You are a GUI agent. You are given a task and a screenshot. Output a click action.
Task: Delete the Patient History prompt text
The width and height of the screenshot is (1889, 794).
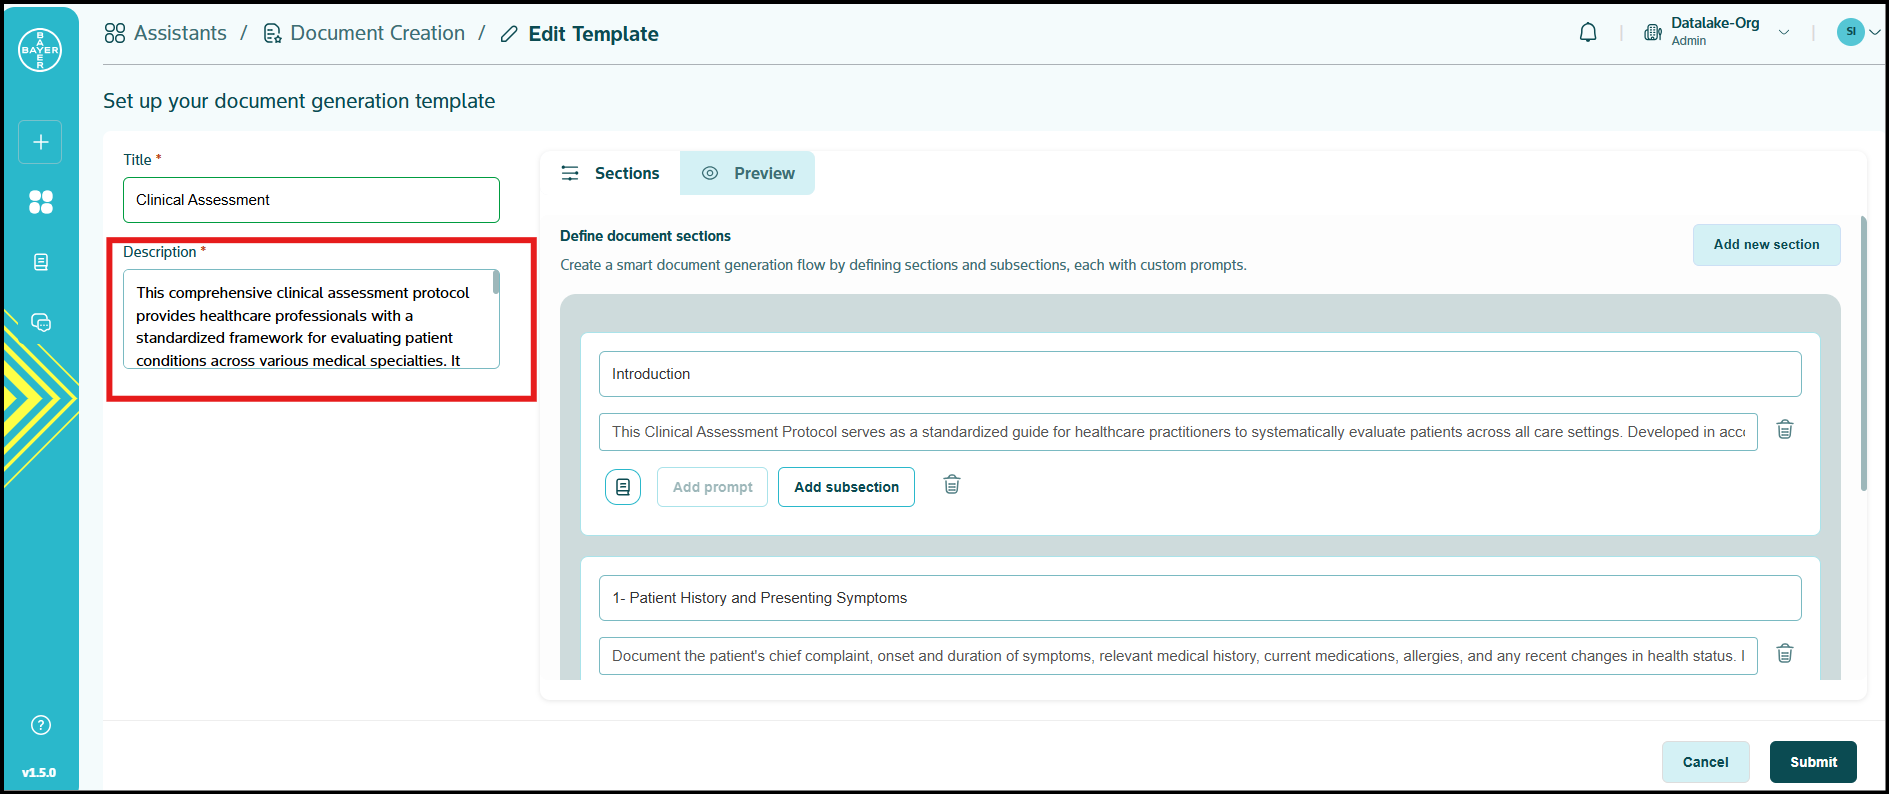click(x=1784, y=654)
